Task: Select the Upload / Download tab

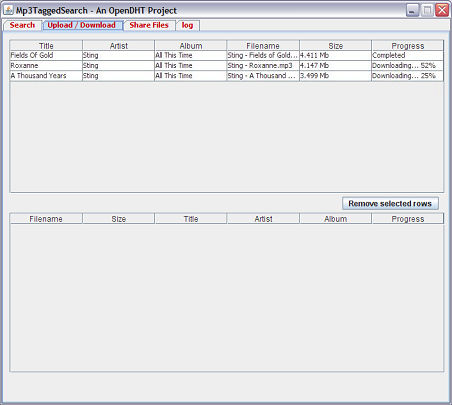Action: [82, 25]
